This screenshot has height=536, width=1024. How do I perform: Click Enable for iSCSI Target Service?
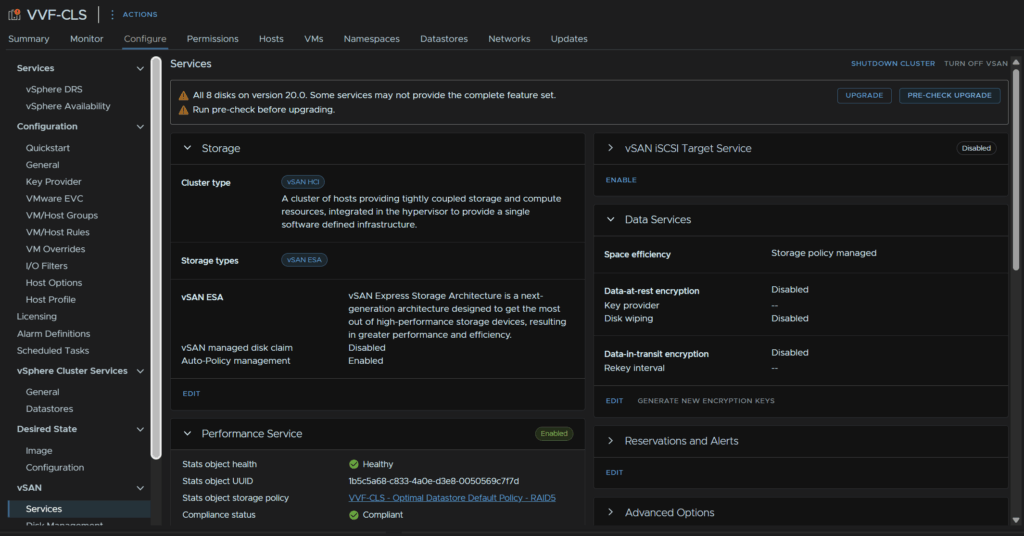(621, 180)
